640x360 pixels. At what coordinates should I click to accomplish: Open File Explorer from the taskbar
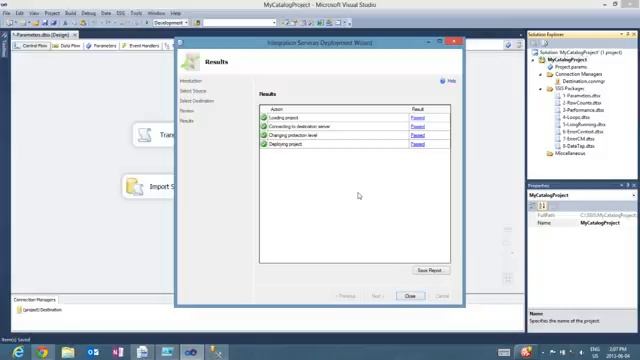[68, 352]
